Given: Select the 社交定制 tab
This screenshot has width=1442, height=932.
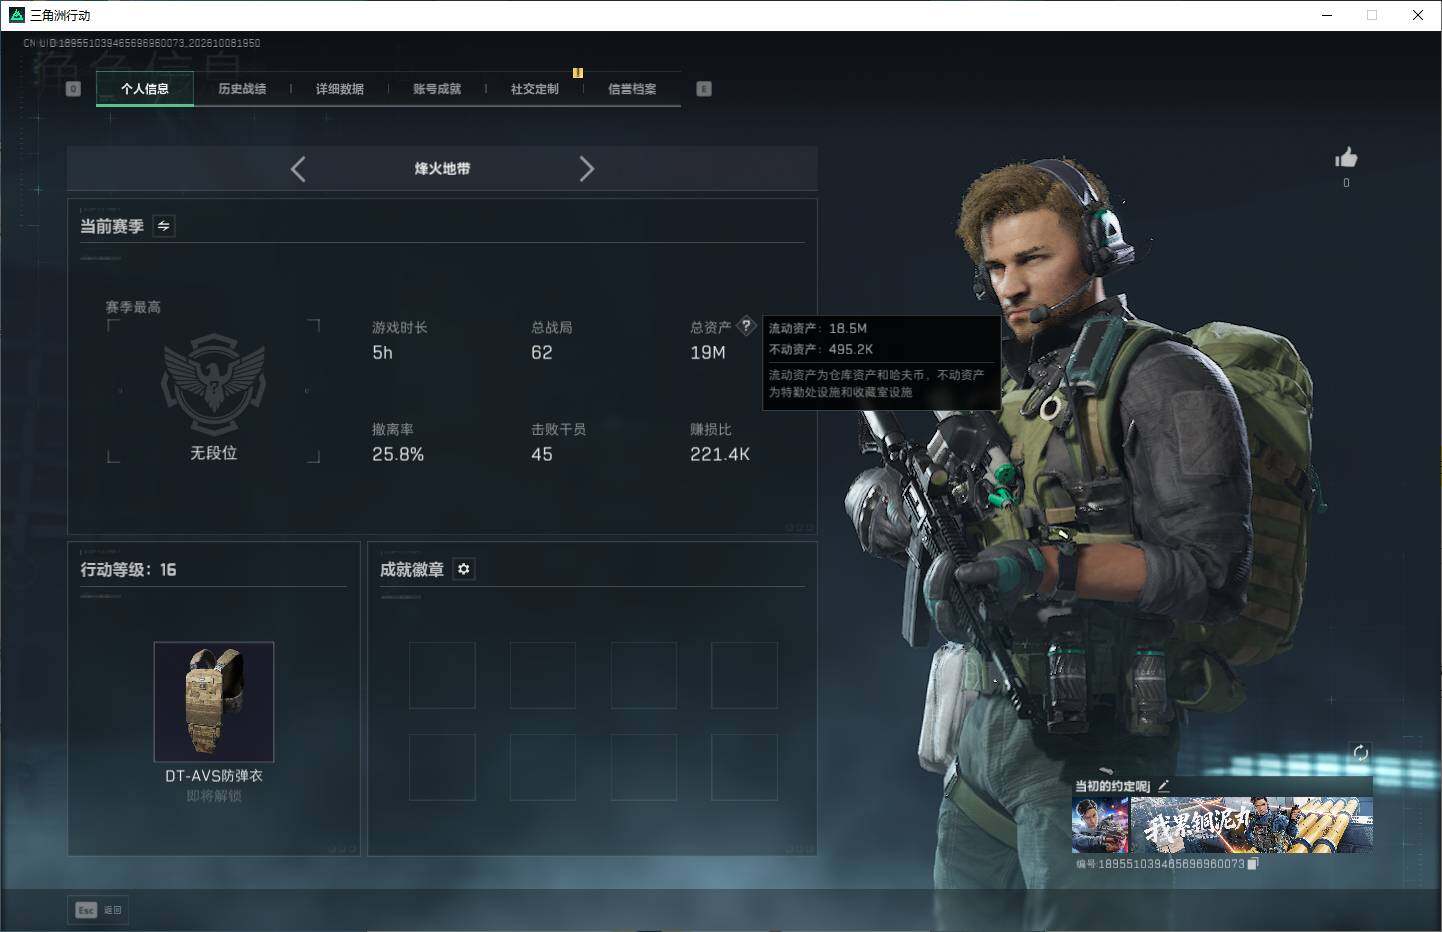Looking at the screenshot, I should tap(535, 89).
